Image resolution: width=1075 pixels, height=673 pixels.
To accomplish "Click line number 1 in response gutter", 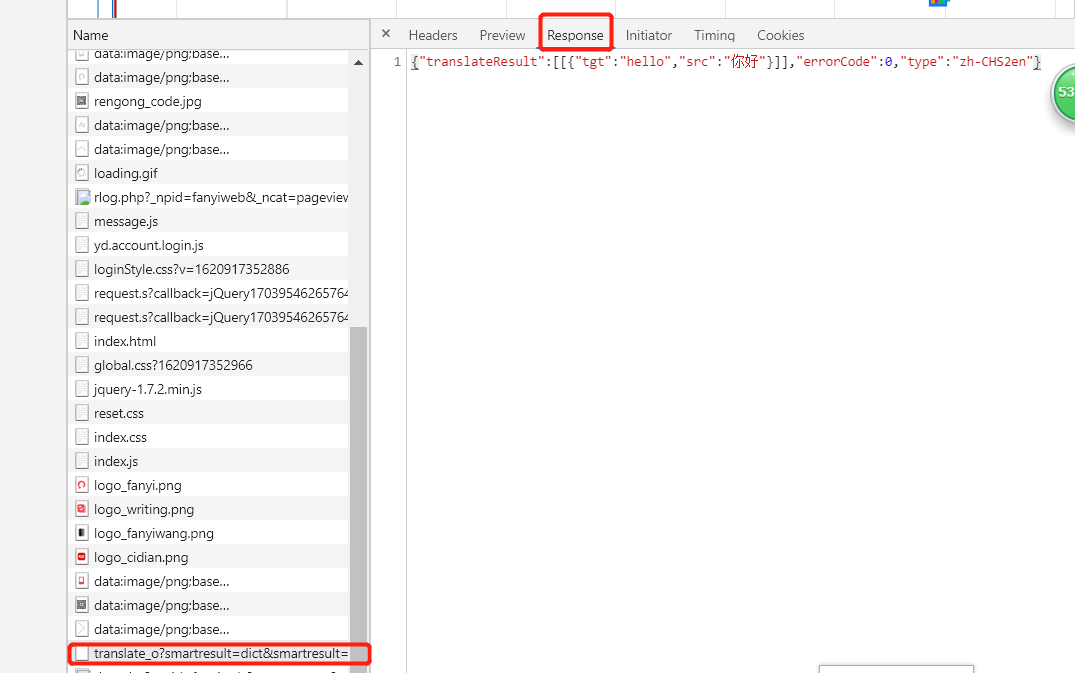I will [397, 62].
